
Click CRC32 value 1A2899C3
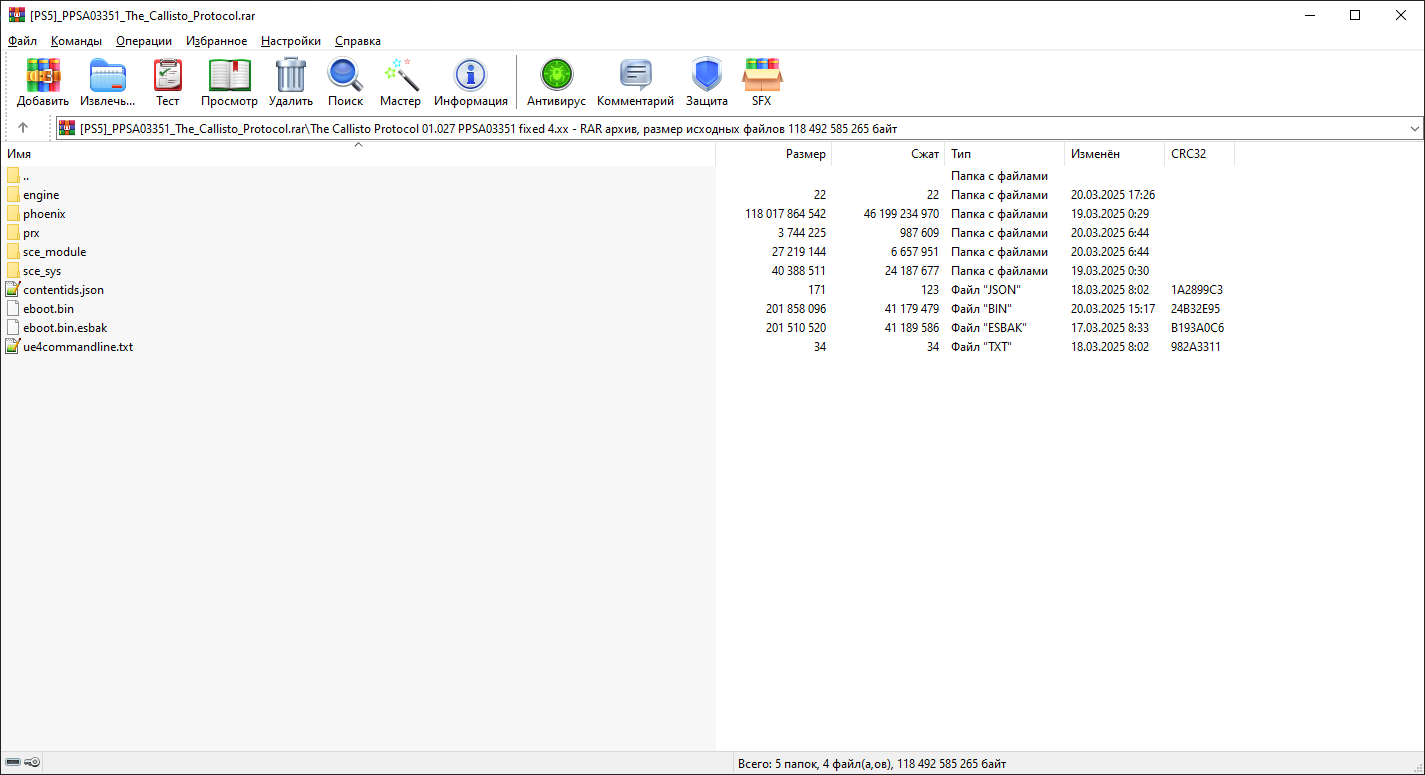pos(1197,290)
